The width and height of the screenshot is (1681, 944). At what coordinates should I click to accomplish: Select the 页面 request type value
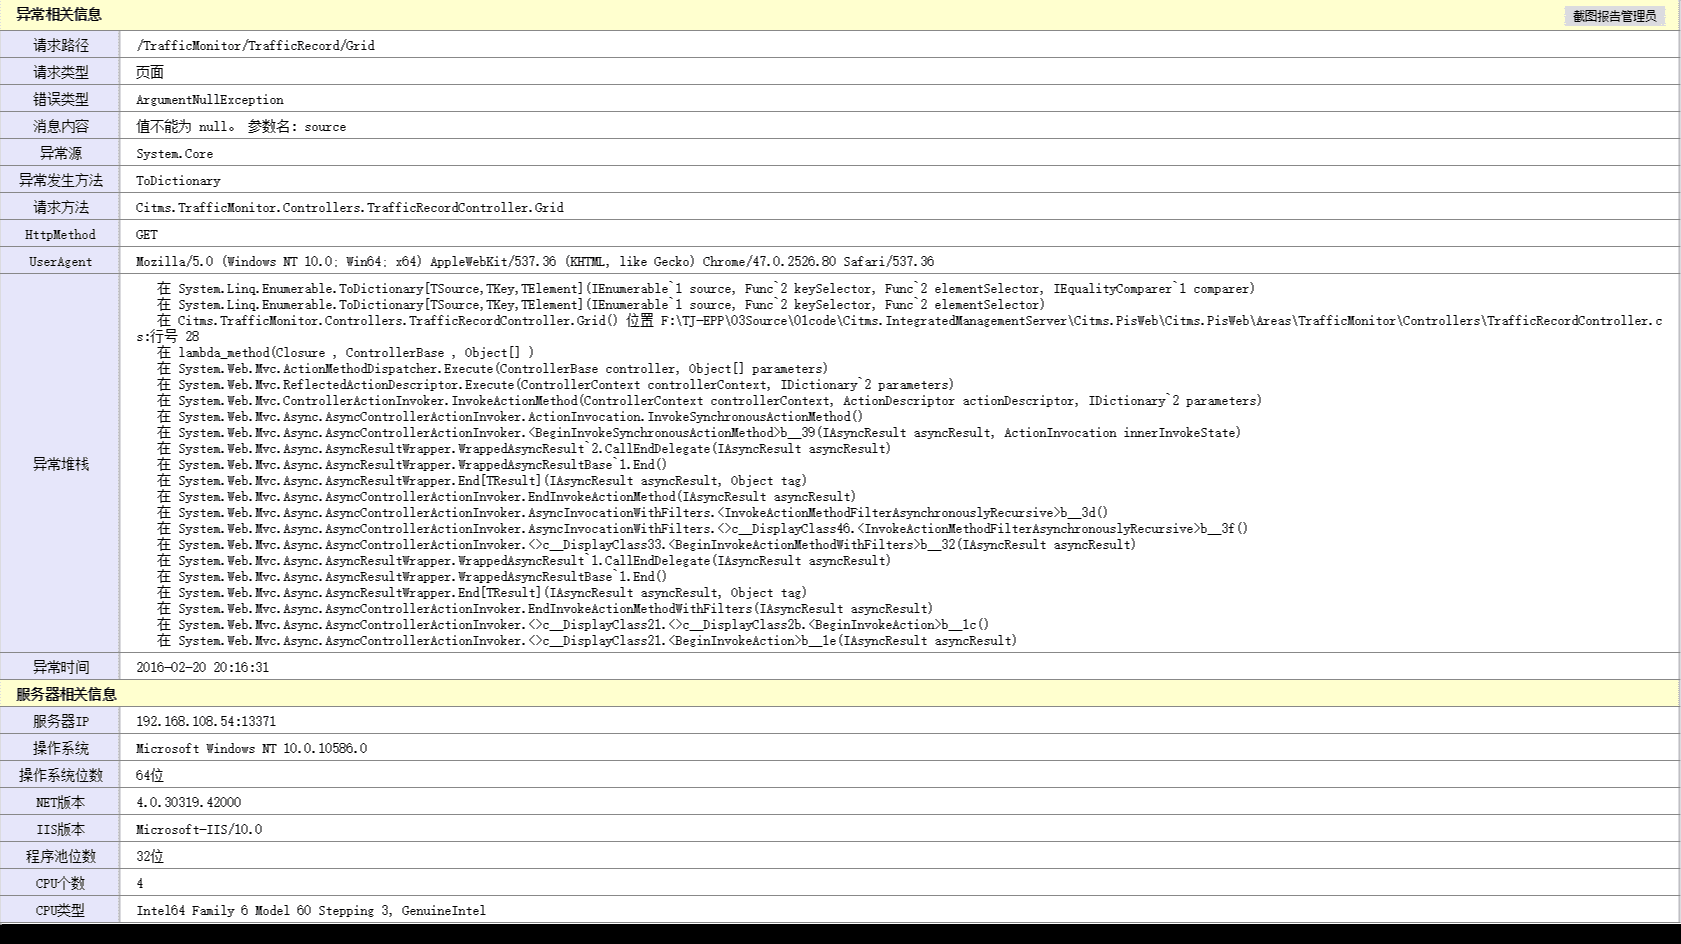[150, 72]
